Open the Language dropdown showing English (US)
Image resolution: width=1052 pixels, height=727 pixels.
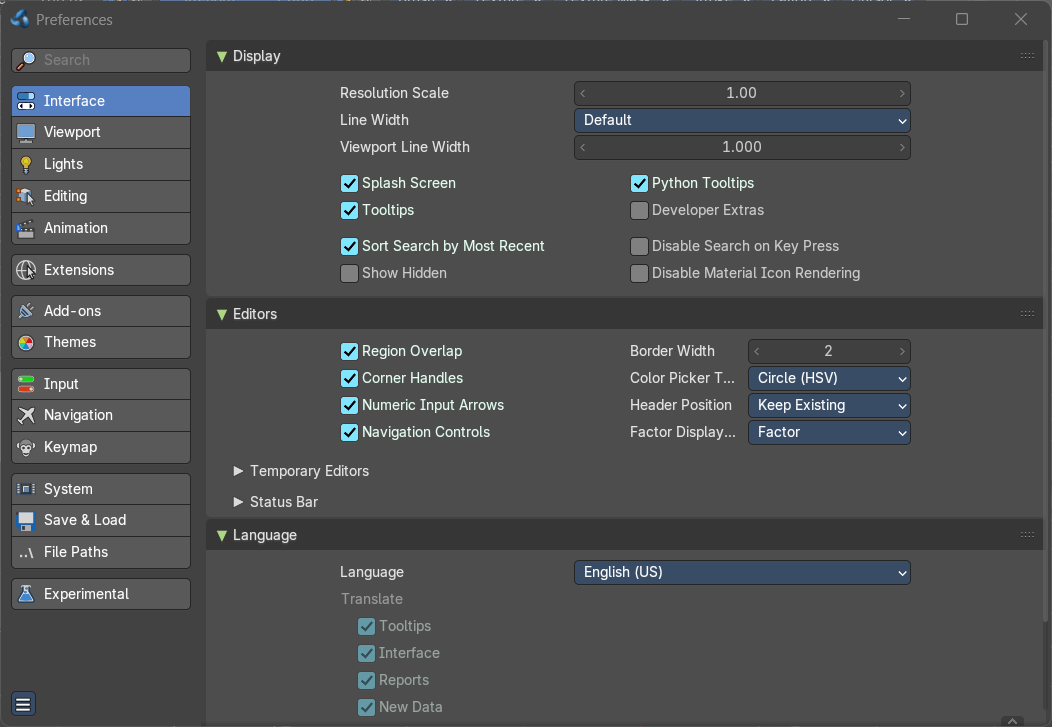pyautogui.click(x=742, y=572)
